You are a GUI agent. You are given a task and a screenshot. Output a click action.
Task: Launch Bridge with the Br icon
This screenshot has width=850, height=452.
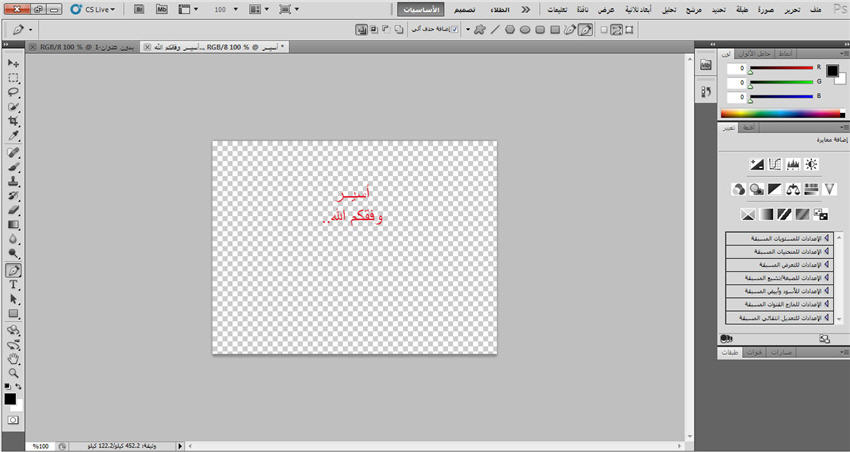pos(139,9)
